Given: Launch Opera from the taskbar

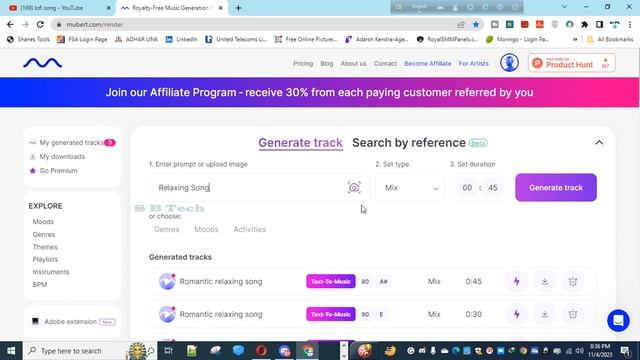Looking at the screenshot, I should pos(261,351).
